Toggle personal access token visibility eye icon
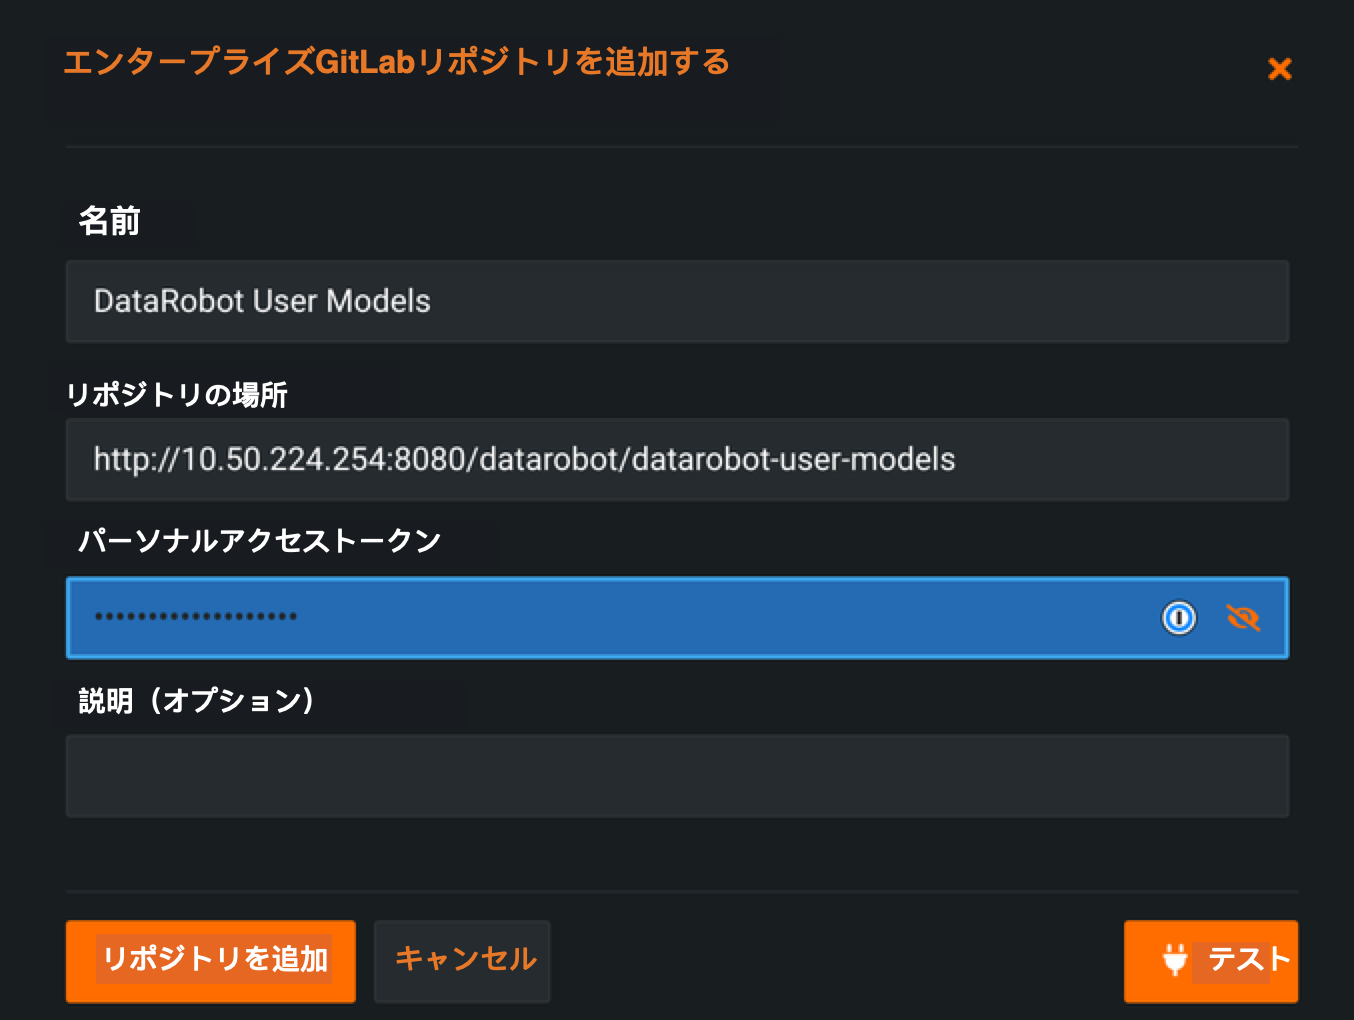The height and width of the screenshot is (1020, 1354). 1242,618
